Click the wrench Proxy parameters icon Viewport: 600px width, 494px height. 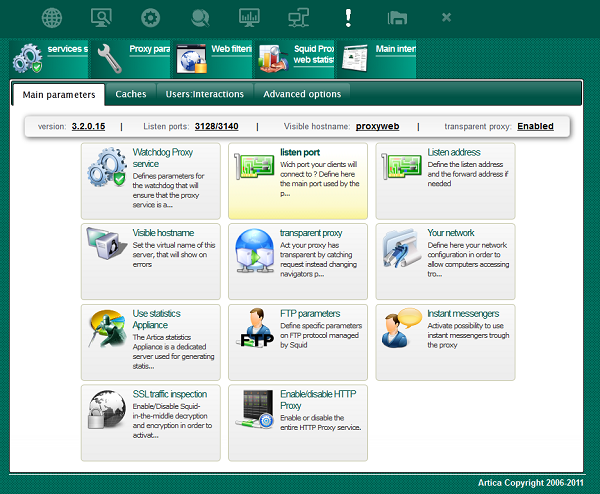pyautogui.click(x=109, y=59)
